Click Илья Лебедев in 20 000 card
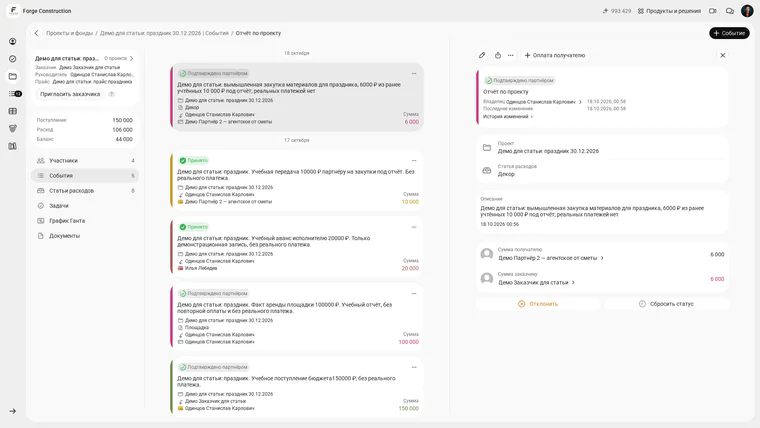The height and width of the screenshot is (428, 760). click(x=201, y=268)
